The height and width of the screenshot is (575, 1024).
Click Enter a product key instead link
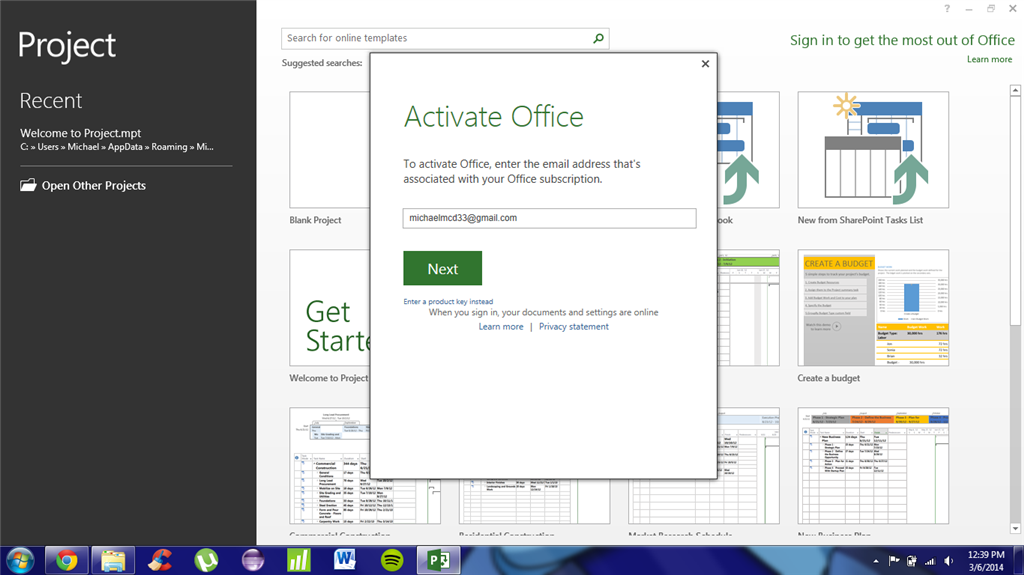click(448, 301)
